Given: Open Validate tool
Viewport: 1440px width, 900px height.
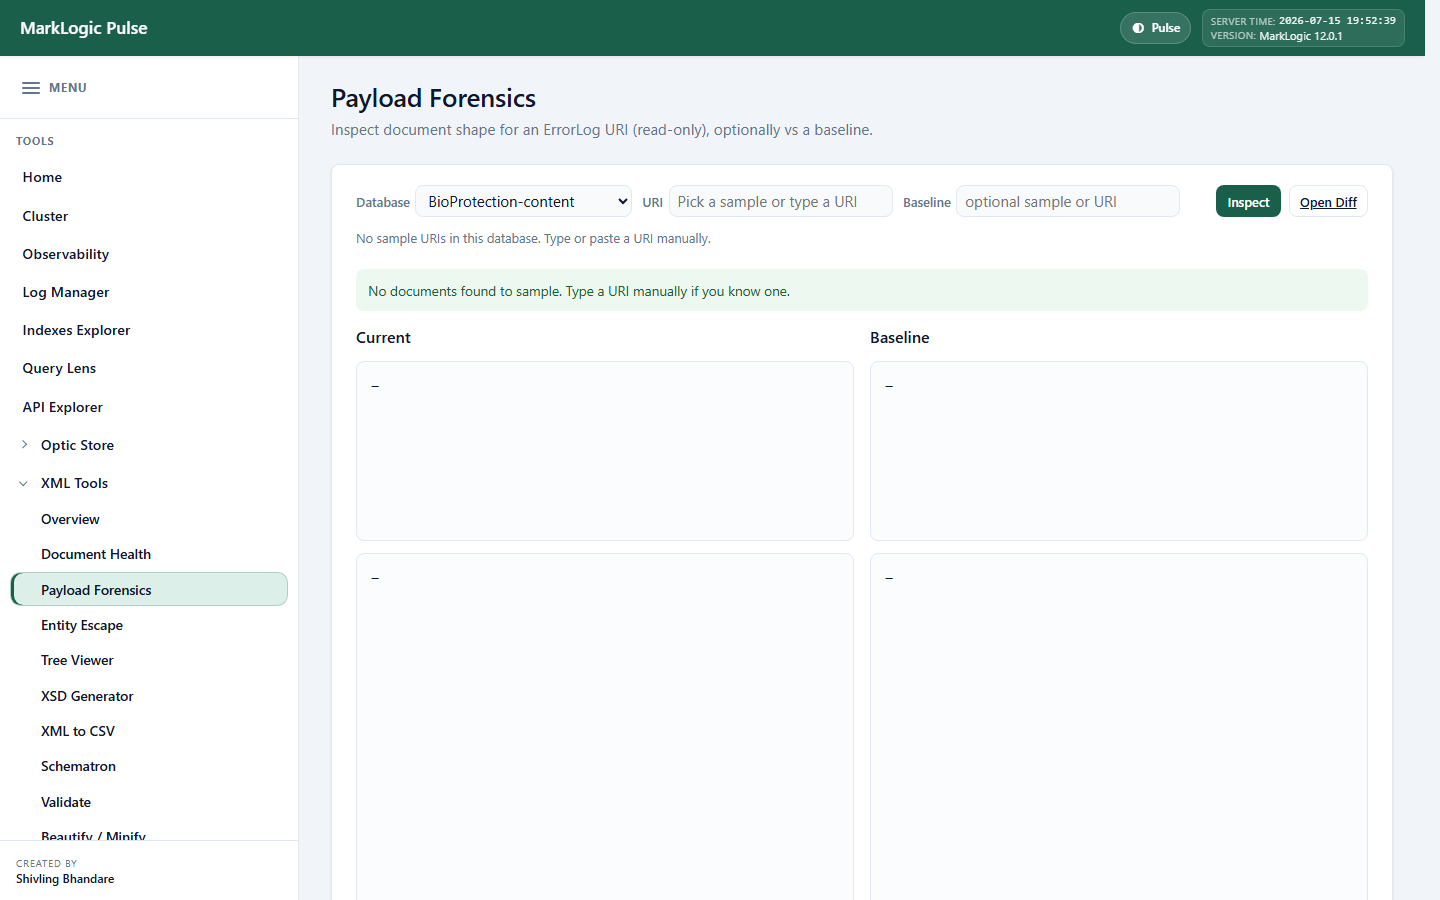Looking at the screenshot, I should 66,802.
